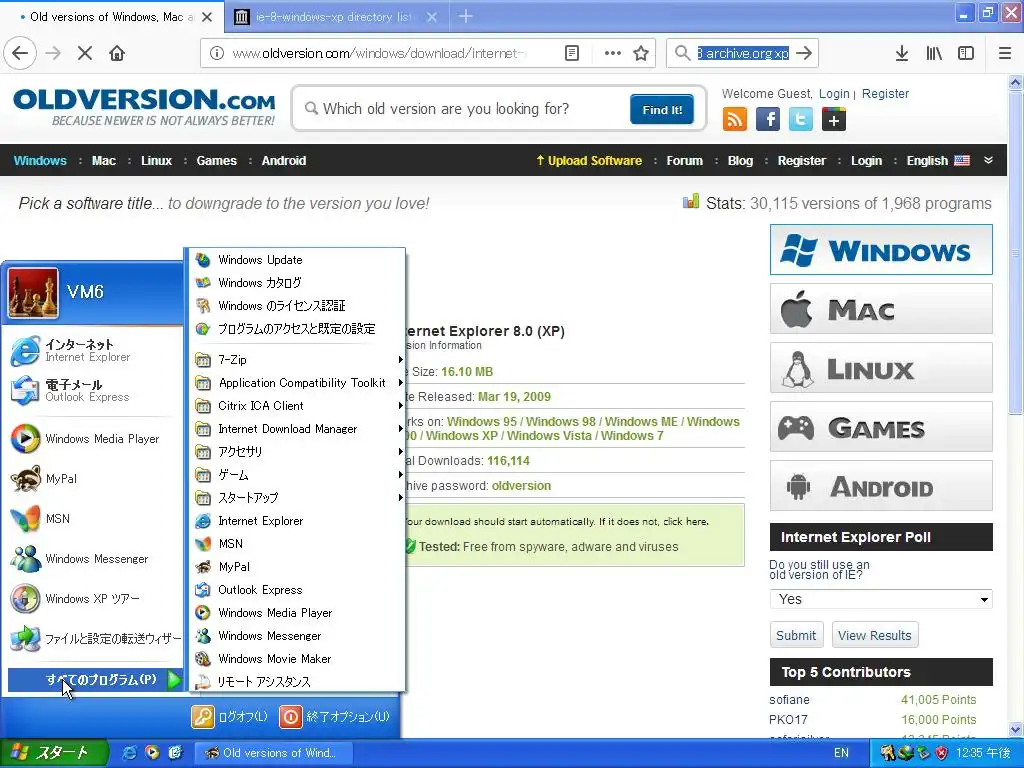Stop loading the page

tap(85, 53)
